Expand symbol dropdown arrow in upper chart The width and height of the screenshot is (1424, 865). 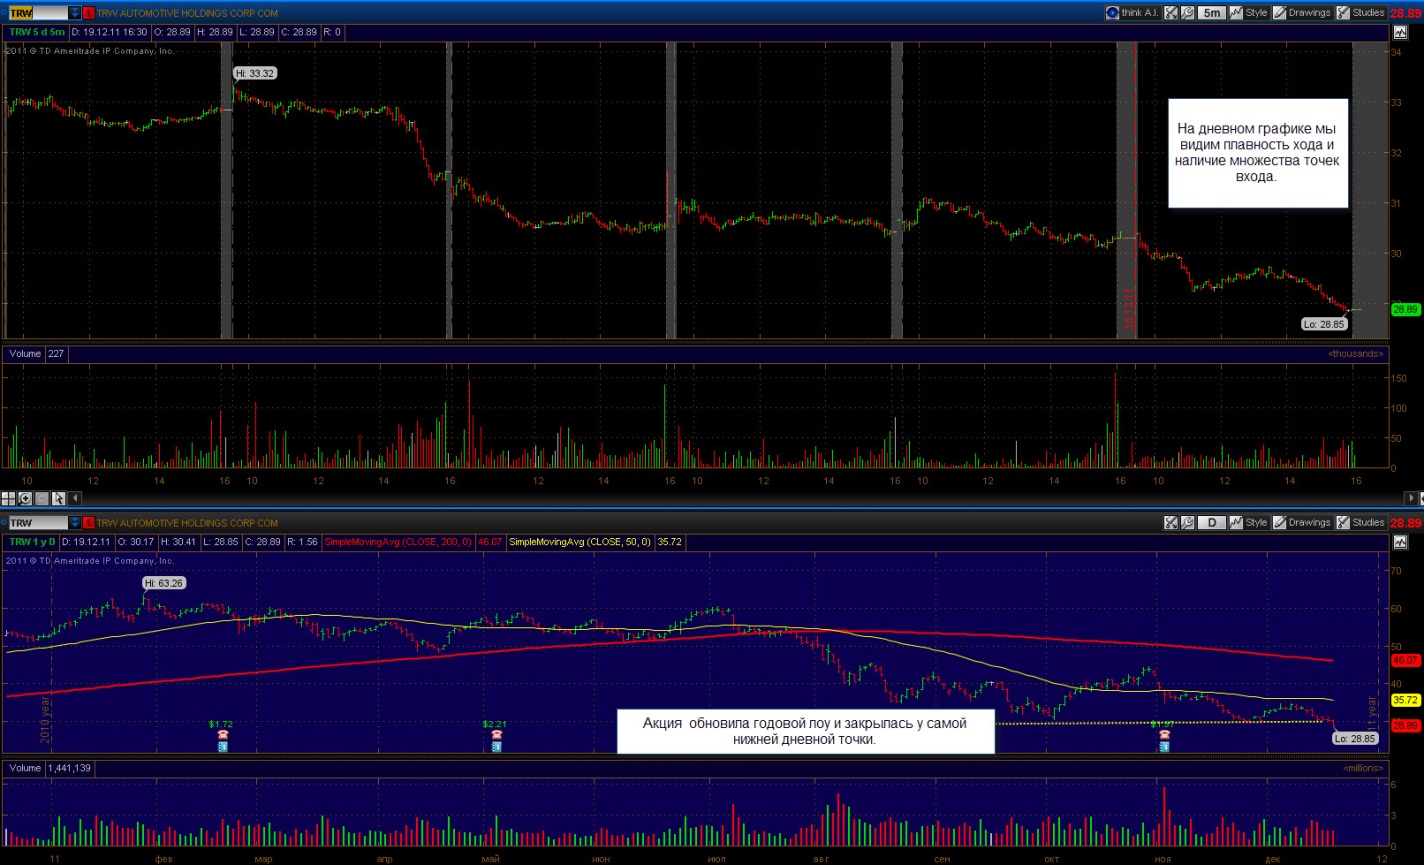[75, 13]
